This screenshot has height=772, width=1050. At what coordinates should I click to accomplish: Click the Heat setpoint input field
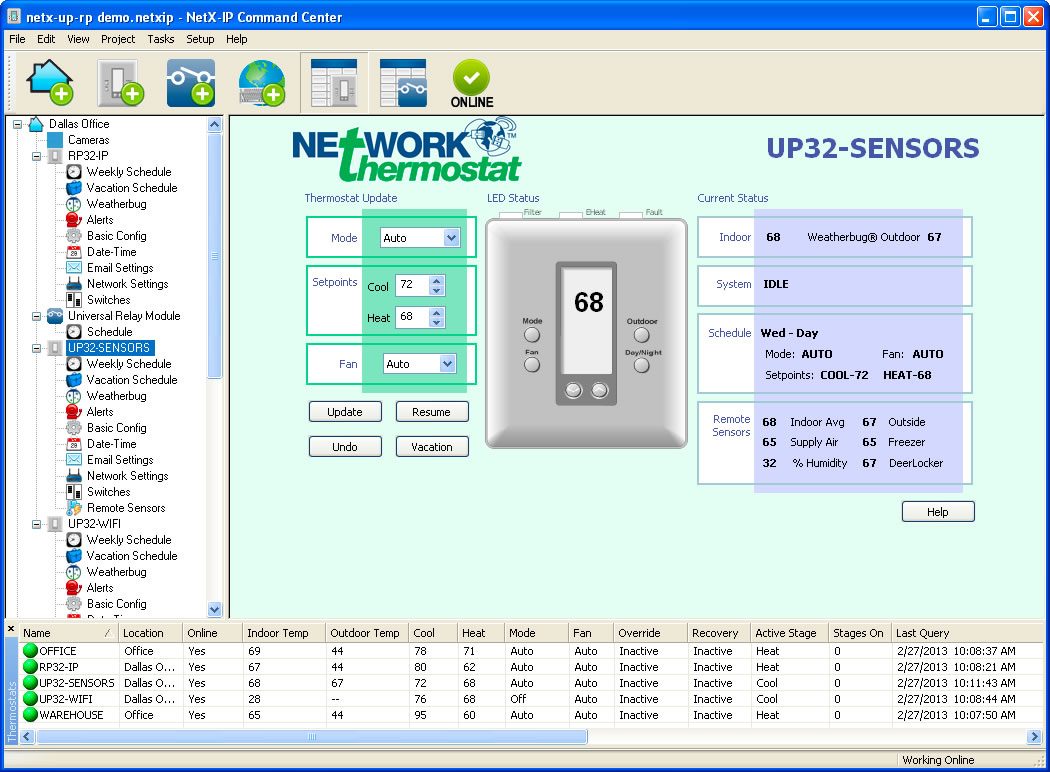click(412, 317)
